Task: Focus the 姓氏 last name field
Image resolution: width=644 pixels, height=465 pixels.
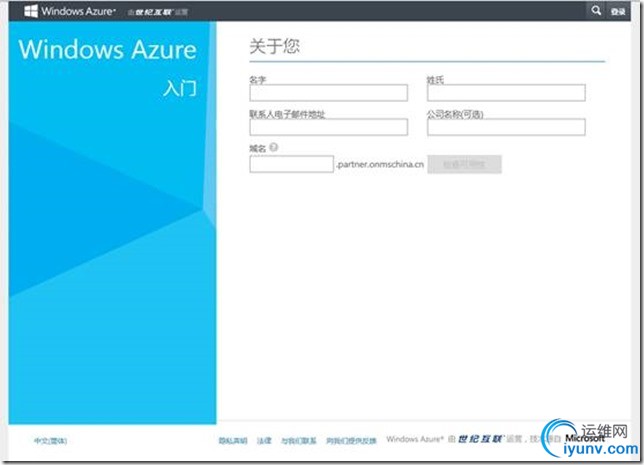Action: [x=506, y=93]
